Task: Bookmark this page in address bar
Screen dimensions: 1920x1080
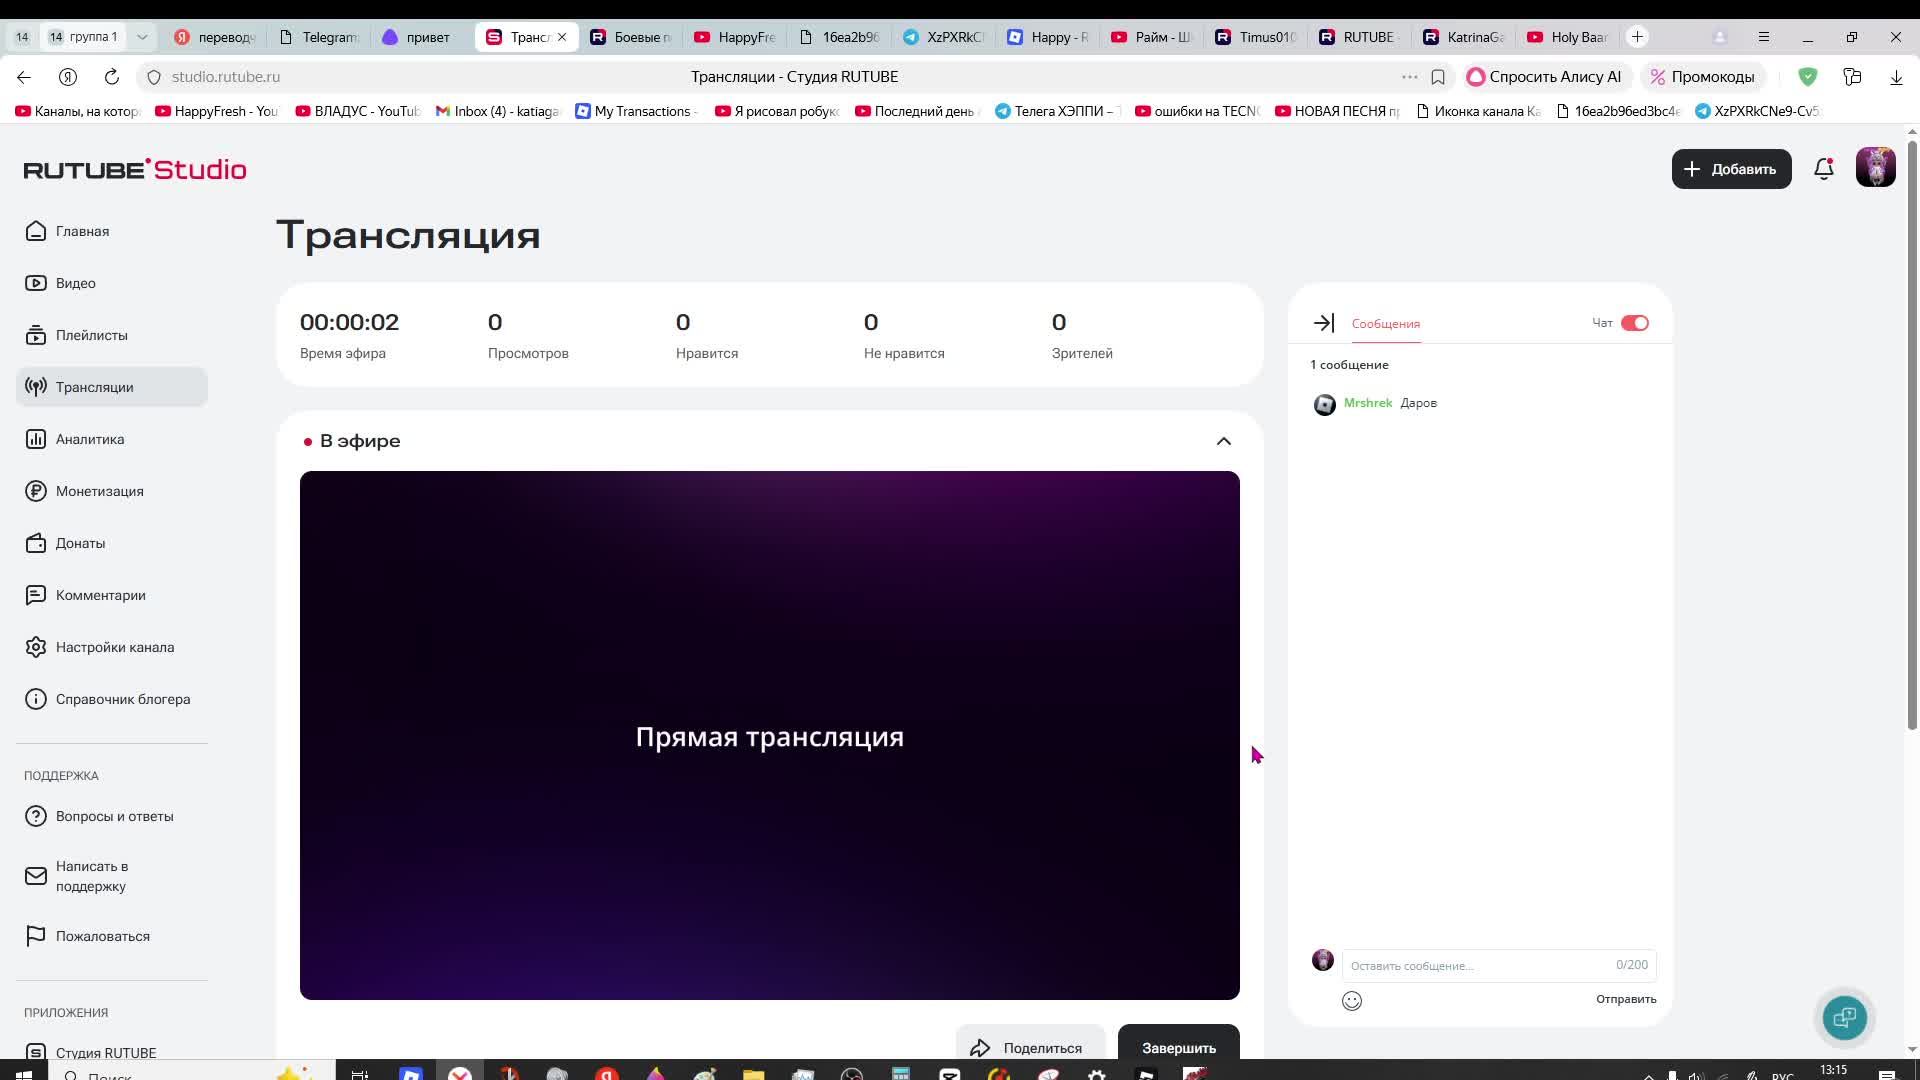Action: click(x=1438, y=77)
